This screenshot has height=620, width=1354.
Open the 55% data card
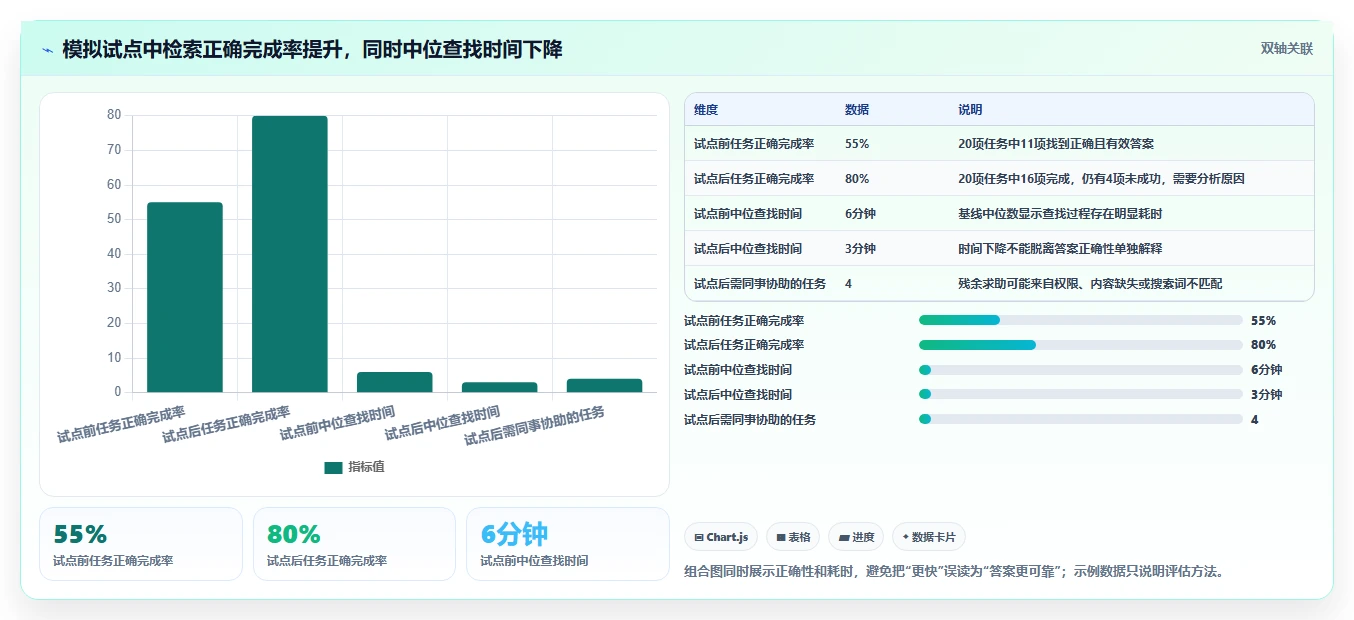[141, 544]
